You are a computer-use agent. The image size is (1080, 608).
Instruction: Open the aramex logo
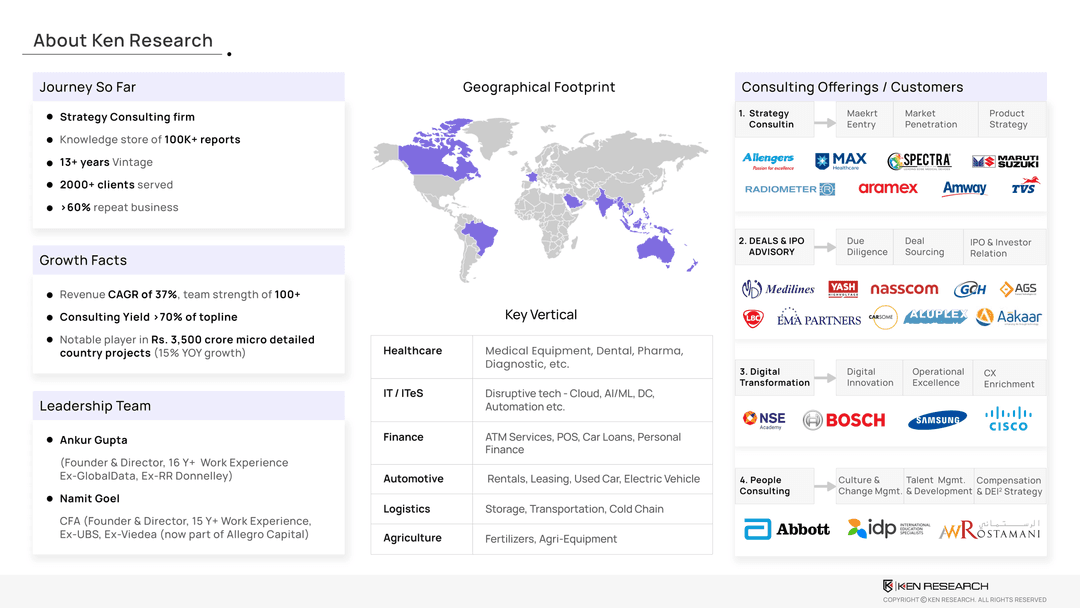(x=887, y=188)
